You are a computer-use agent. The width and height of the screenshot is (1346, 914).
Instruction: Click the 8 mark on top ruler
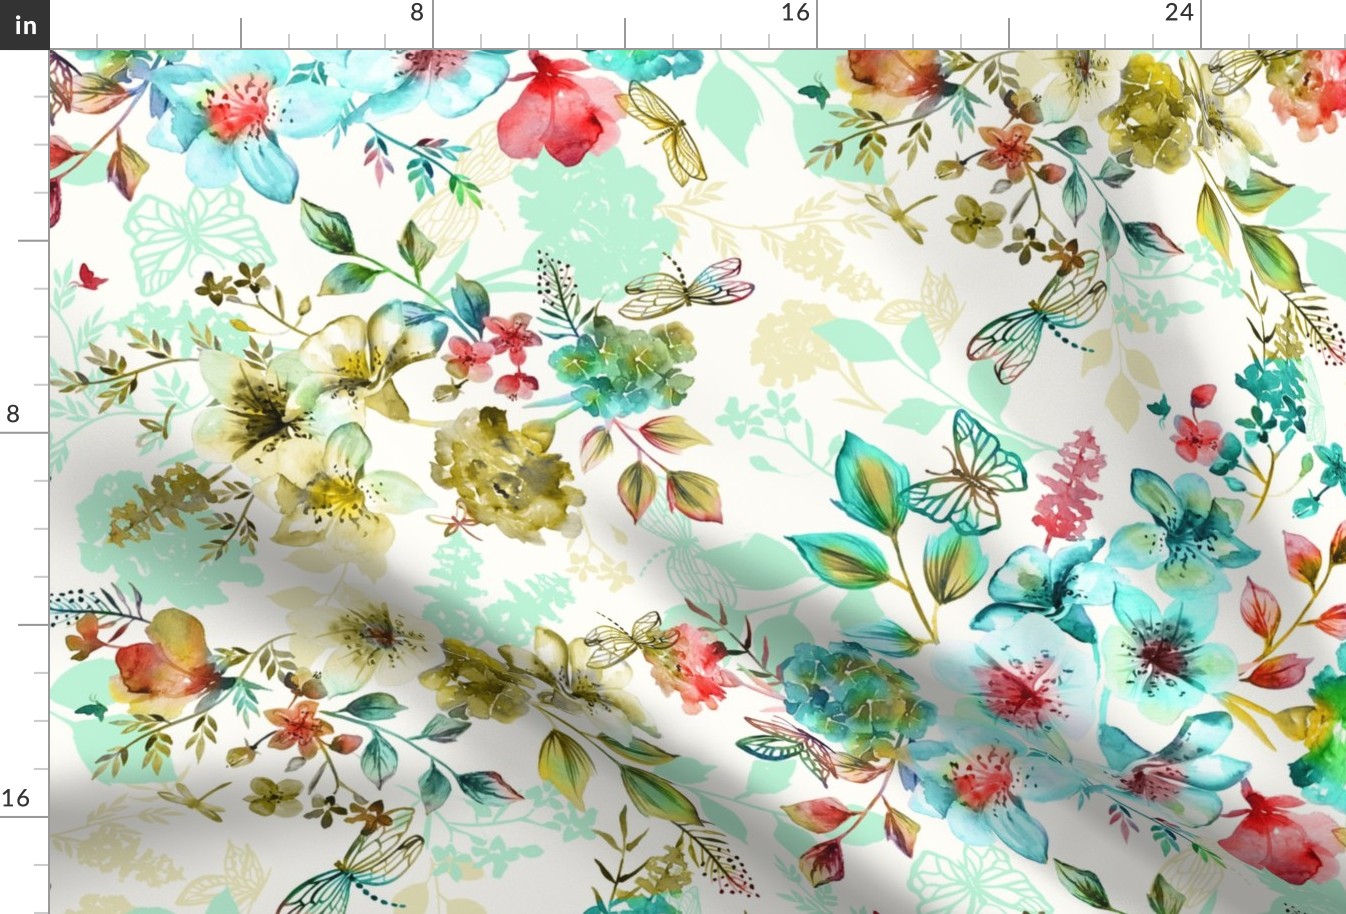pyautogui.click(x=418, y=13)
